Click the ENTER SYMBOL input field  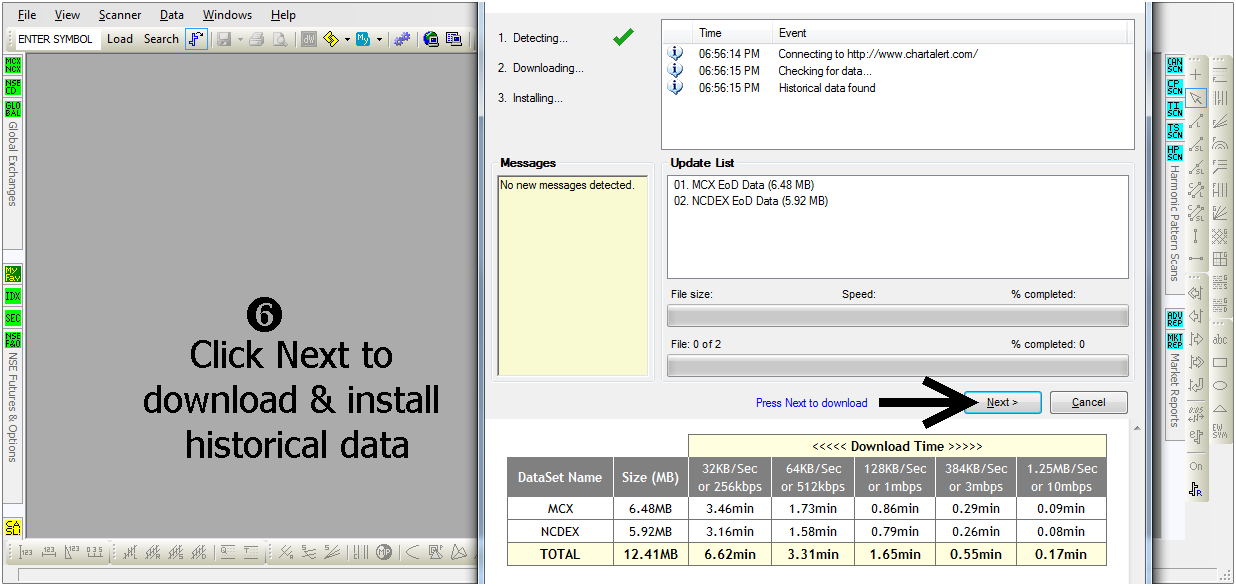coord(56,39)
